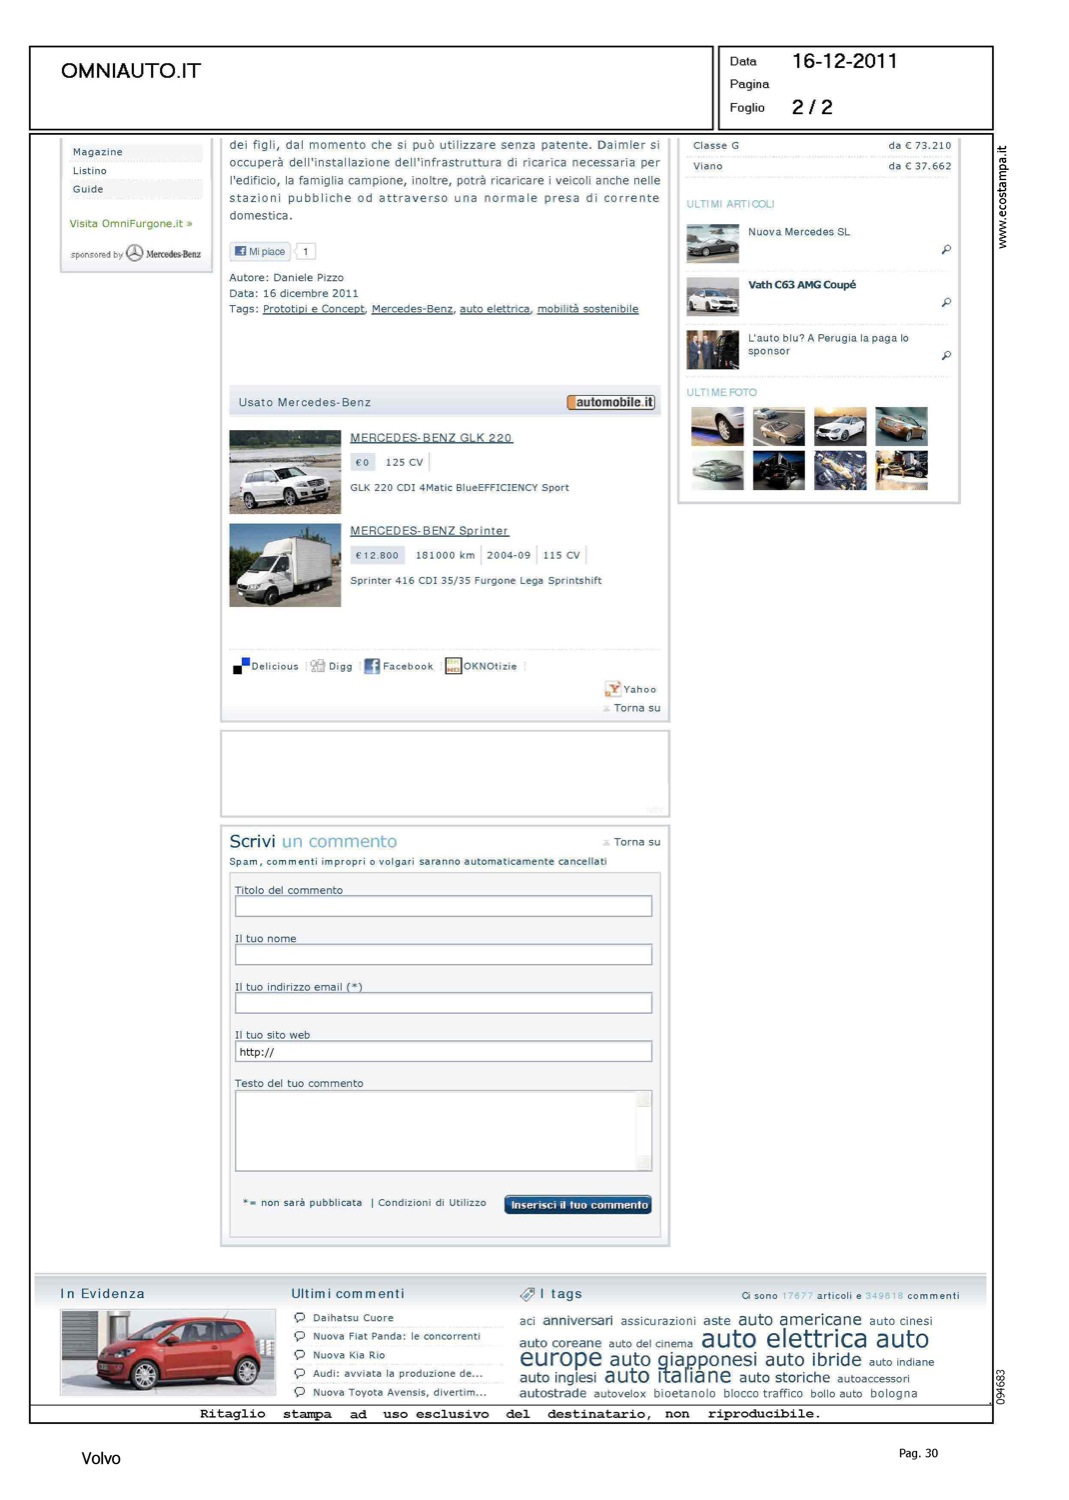Share the article via Digg icon
Screen dimensions: 1069x1500
[x=317, y=666]
